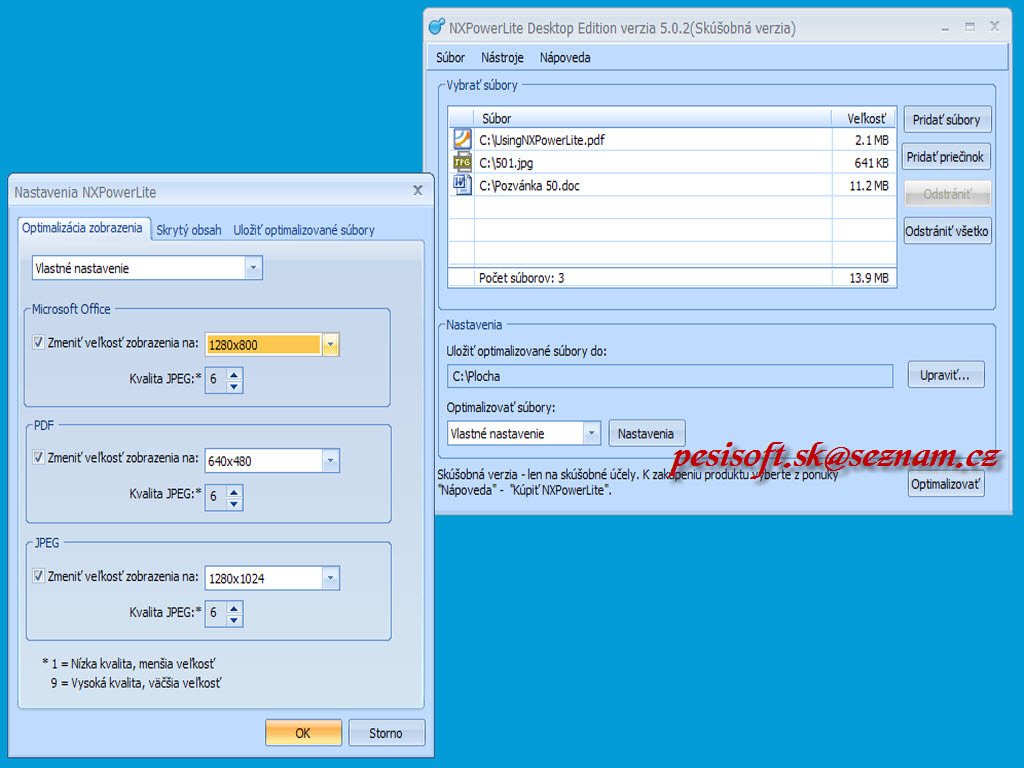Click the NXPowerLite app icon in title bar
1024x768 pixels.
(x=436, y=27)
